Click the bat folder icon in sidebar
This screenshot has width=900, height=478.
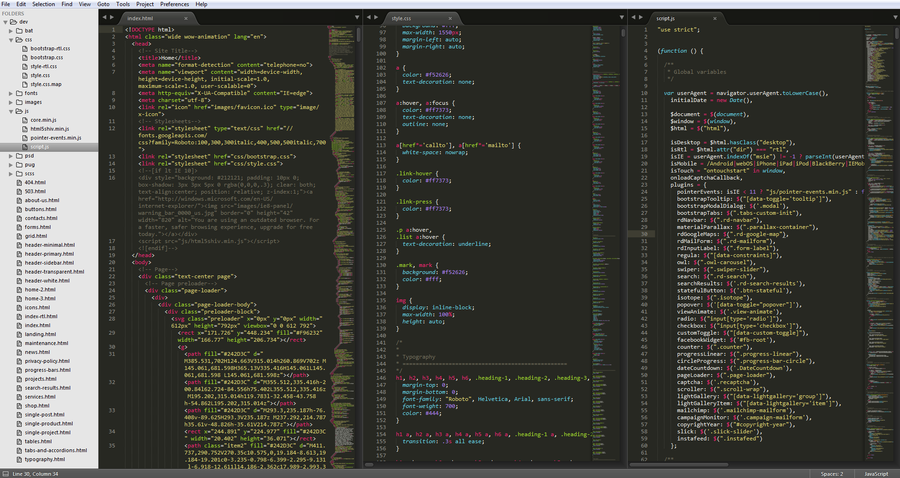18,30
